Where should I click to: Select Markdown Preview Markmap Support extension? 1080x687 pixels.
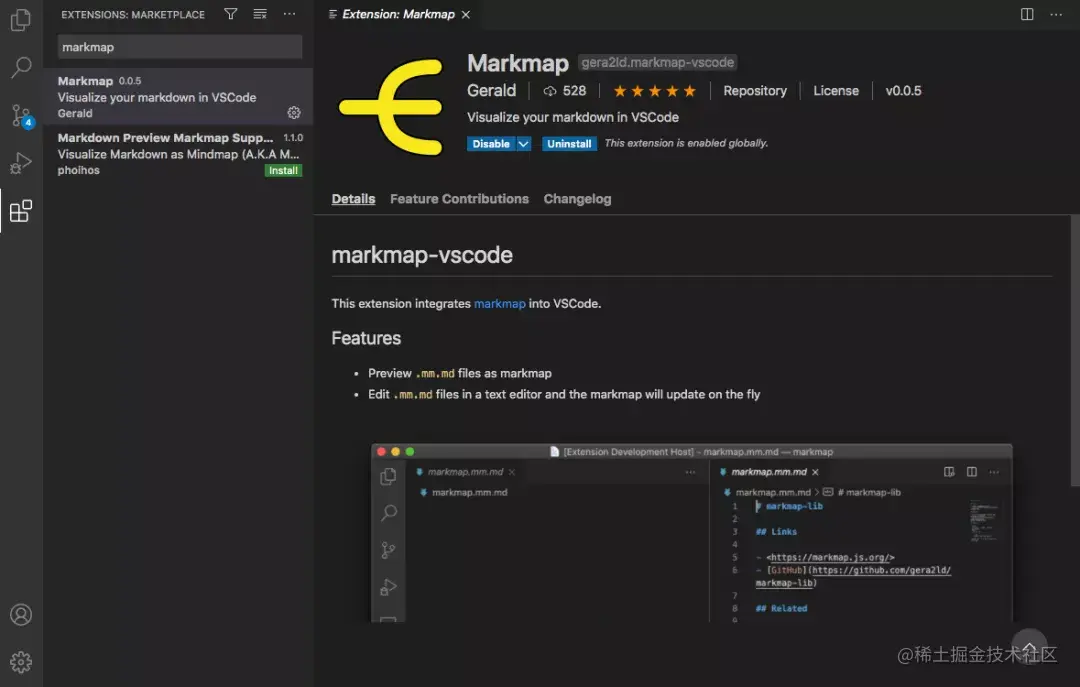178,154
